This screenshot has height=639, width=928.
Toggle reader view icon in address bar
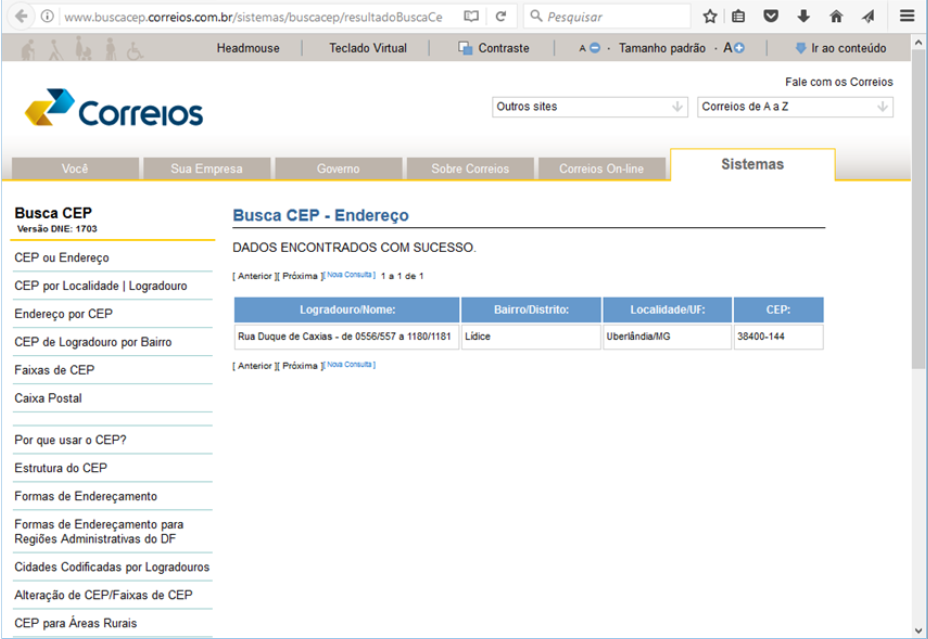(x=471, y=17)
